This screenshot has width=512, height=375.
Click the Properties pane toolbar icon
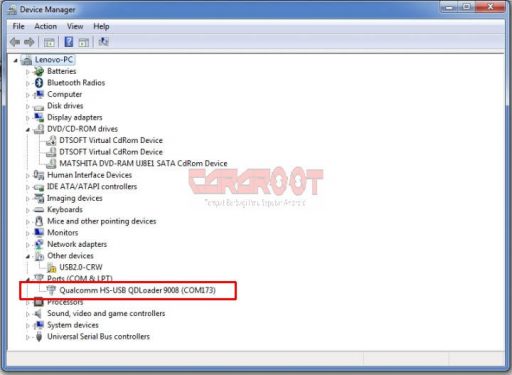coord(84,42)
